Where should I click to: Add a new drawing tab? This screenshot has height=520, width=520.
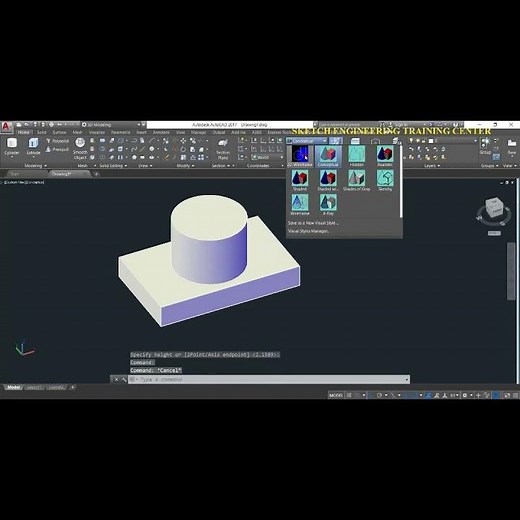click(96, 174)
